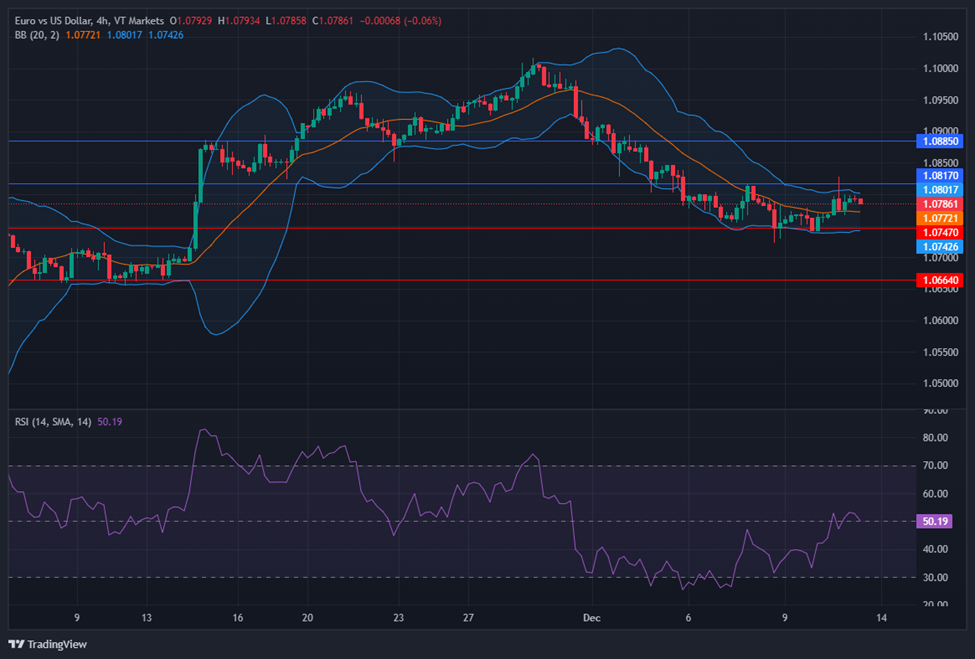Click the 14 date label on time axis
The image size is (975, 659).
point(881,617)
